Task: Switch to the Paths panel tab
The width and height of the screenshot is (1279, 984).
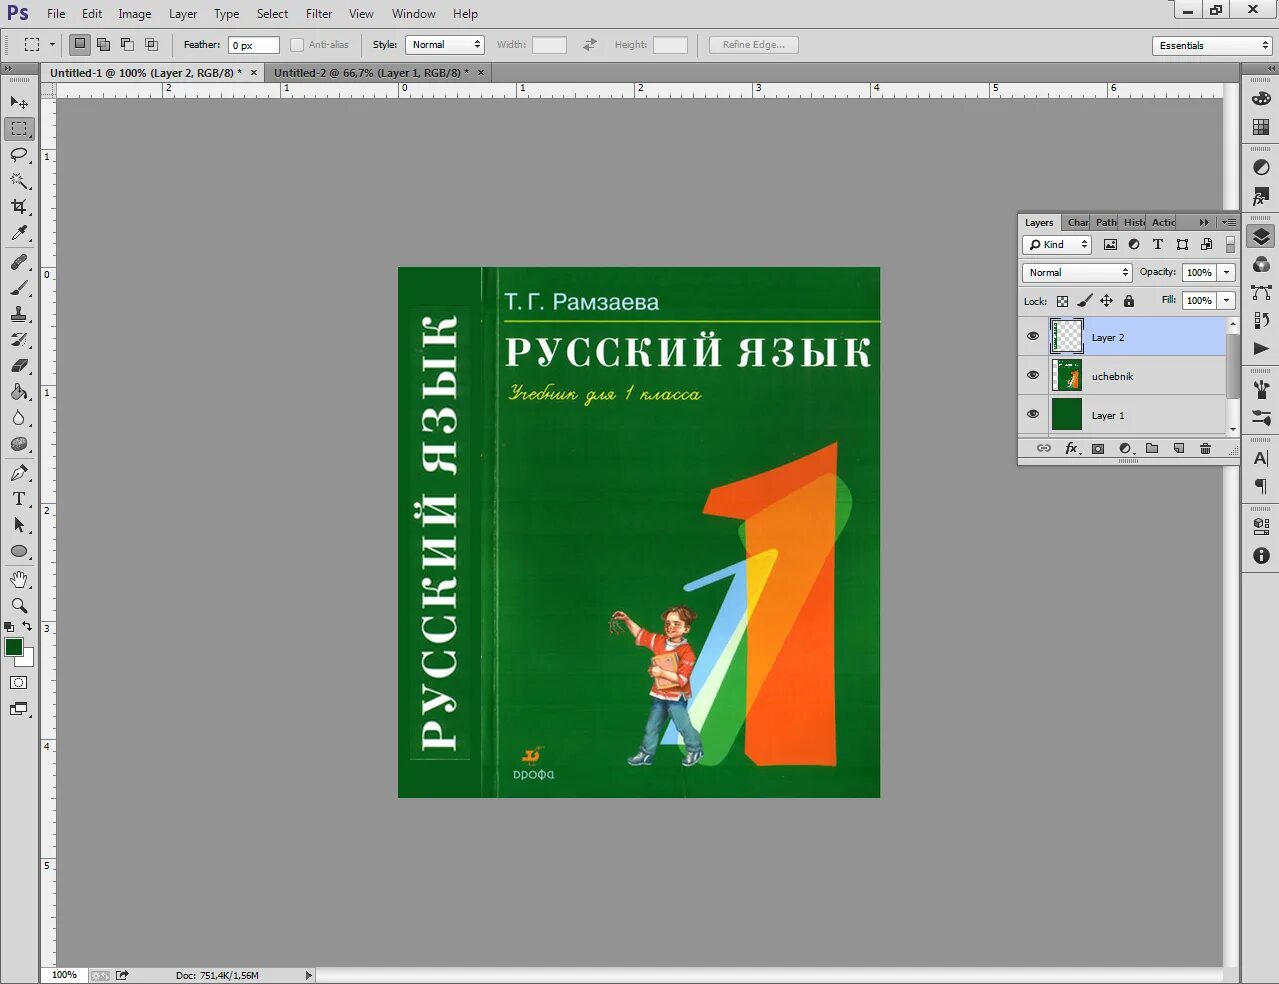Action: [1106, 222]
